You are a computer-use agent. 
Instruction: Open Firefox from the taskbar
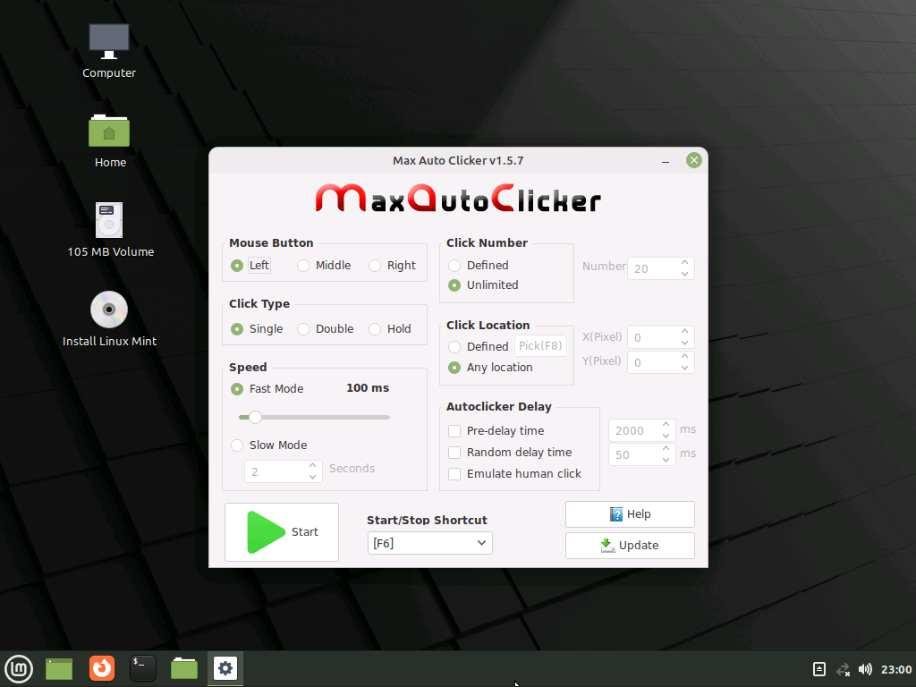tap(101, 668)
